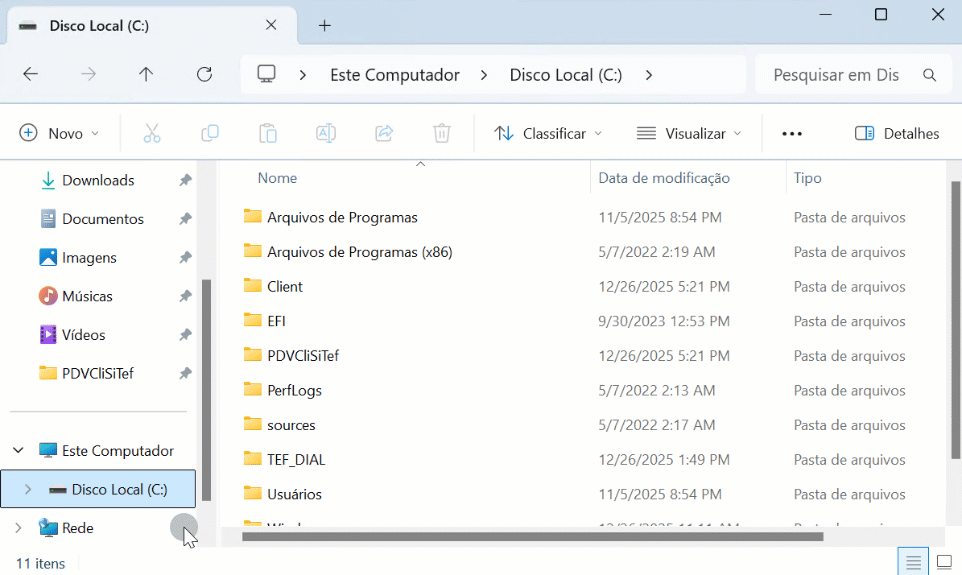Select the PerfLogs folder row

point(583,390)
